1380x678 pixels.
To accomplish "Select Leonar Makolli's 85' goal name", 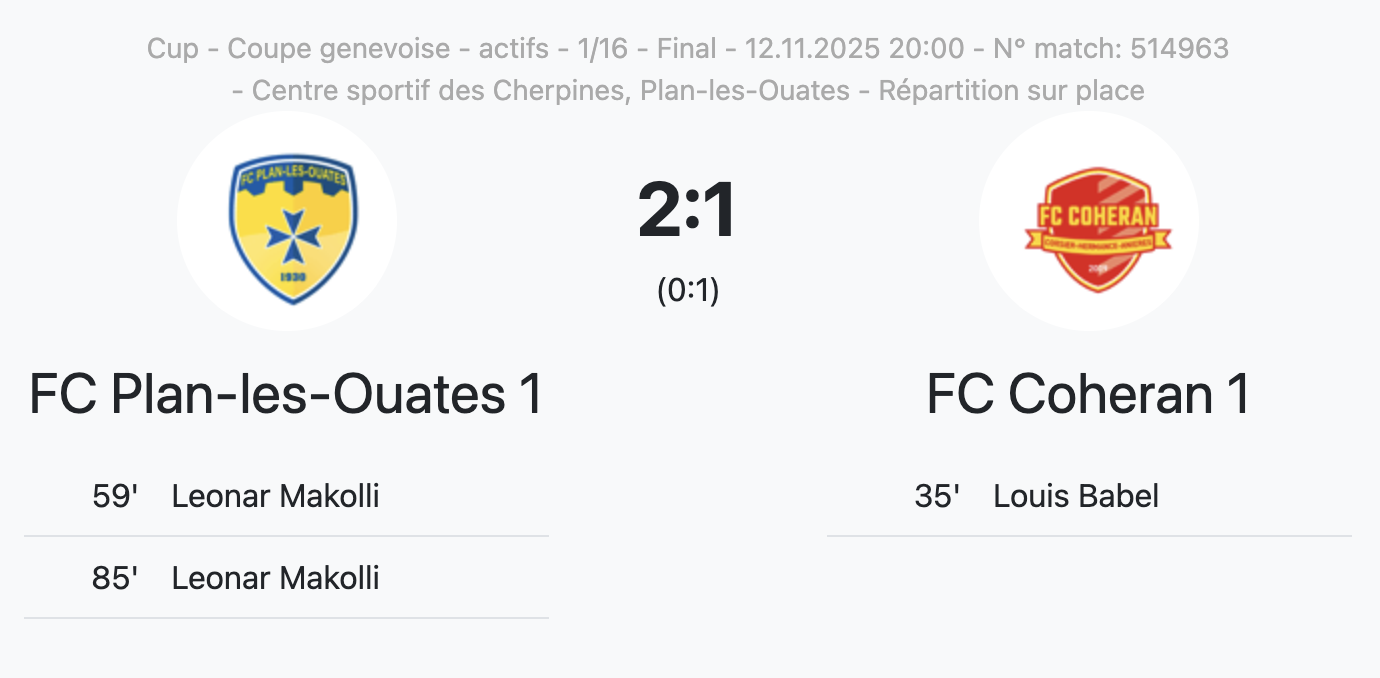I will point(275,578).
